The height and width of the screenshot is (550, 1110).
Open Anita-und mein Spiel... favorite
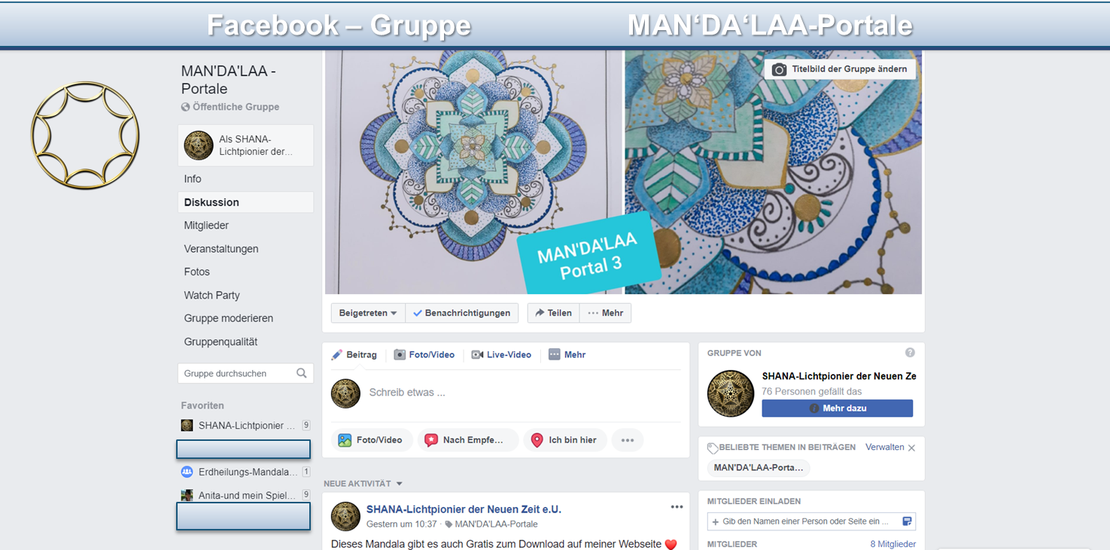click(x=246, y=495)
